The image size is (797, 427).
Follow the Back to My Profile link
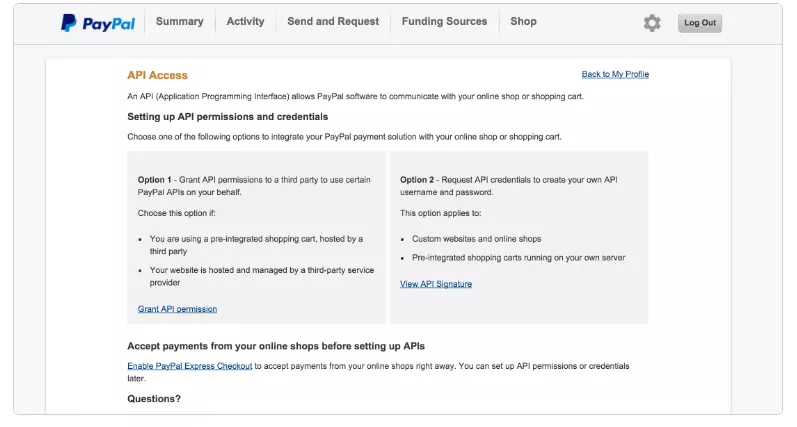tap(615, 74)
